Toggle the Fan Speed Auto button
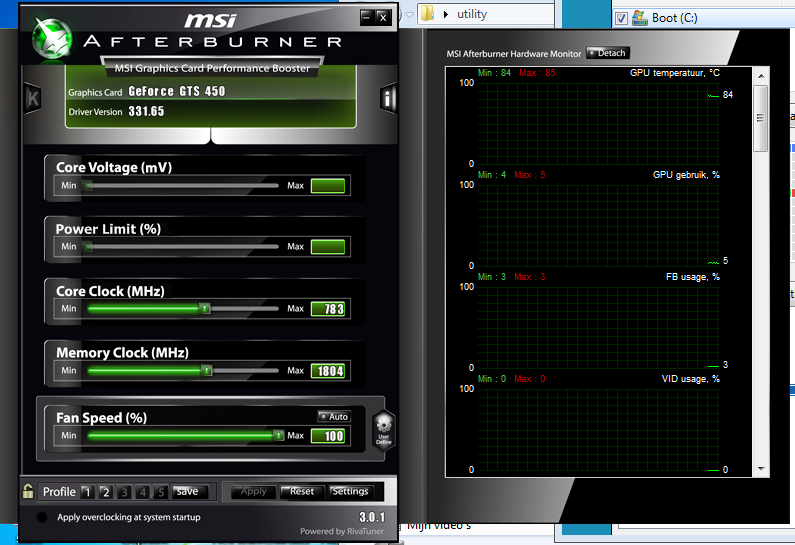The width and height of the screenshot is (795, 545). (334, 416)
